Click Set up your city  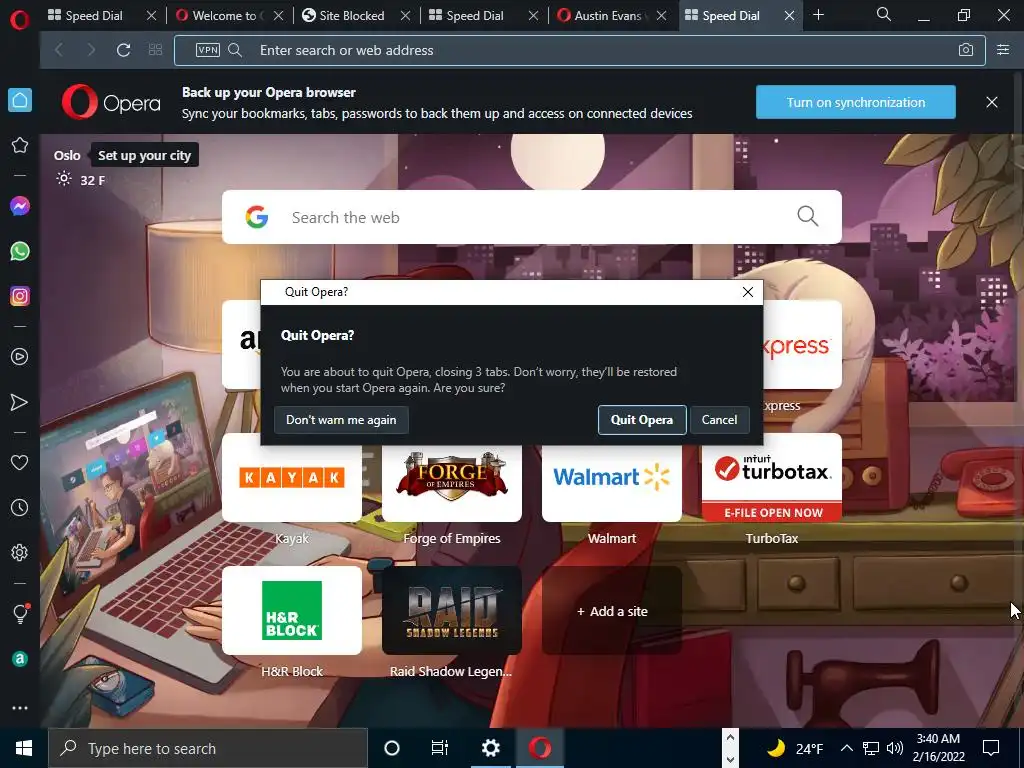coord(144,155)
